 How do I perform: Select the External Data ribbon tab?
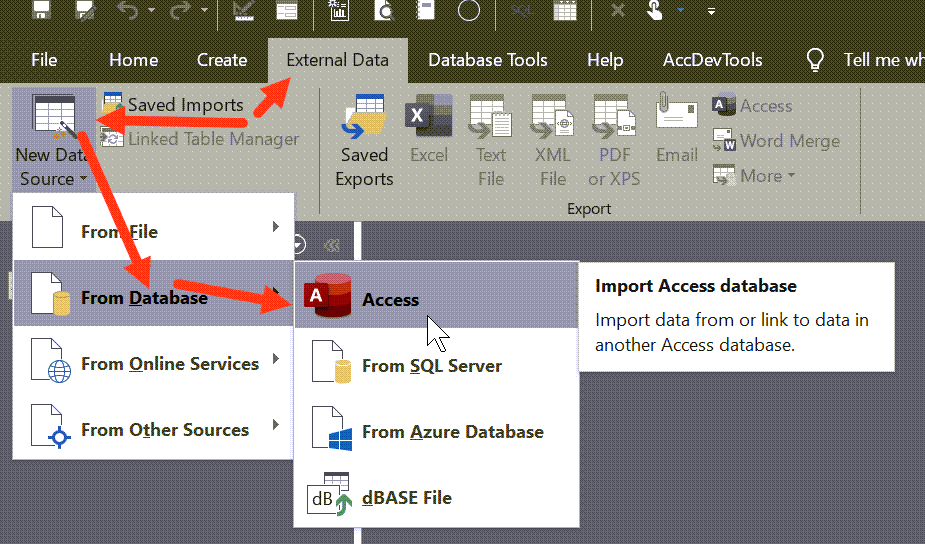coord(337,60)
